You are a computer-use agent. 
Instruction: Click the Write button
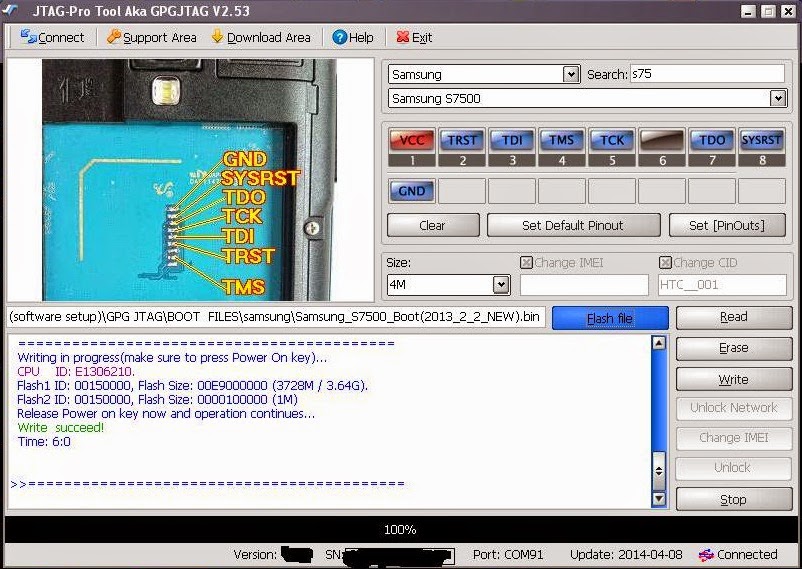[734, 380]
